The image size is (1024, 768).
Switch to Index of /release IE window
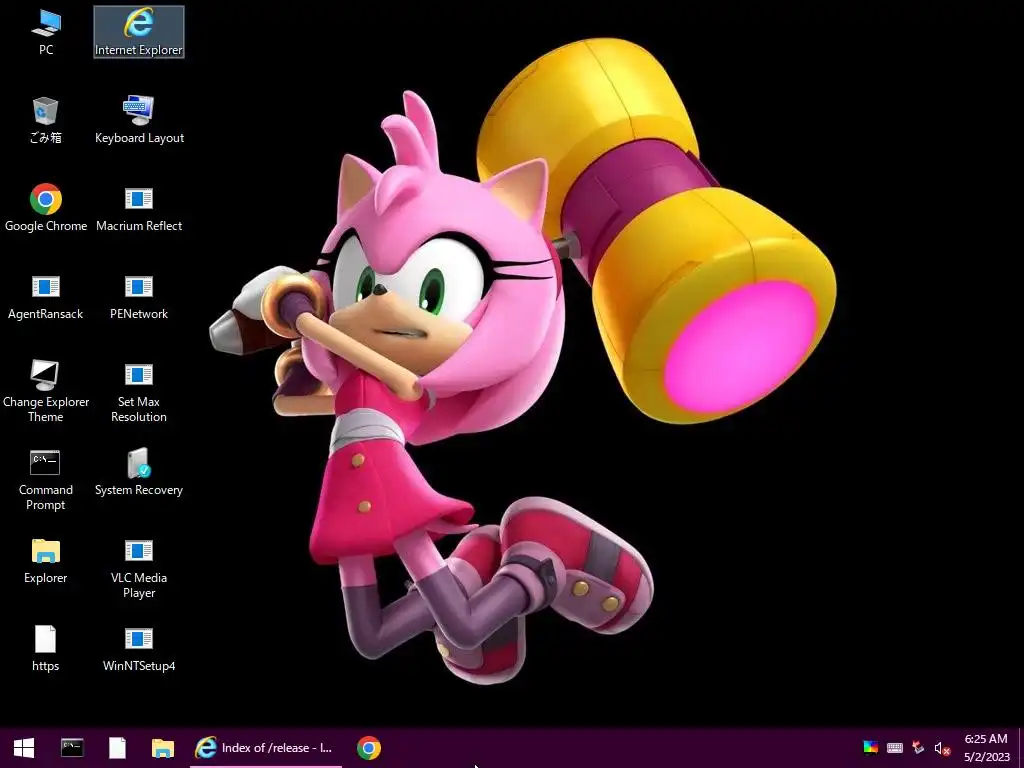pos(266,748)
